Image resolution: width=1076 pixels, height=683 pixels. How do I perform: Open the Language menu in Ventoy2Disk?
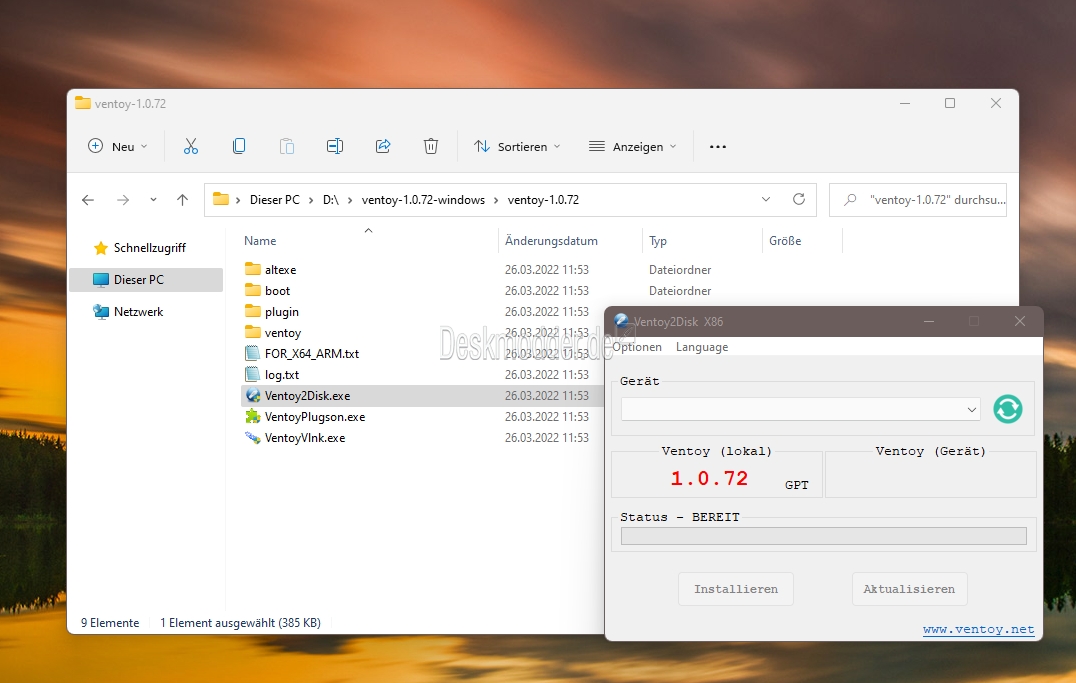point(702,347)
